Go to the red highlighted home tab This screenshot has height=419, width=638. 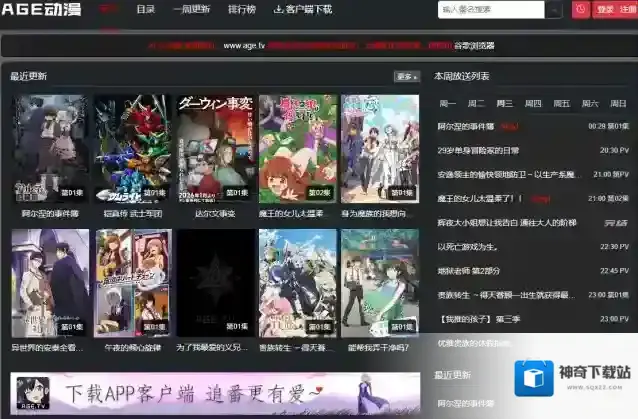[x=109, y=9]
